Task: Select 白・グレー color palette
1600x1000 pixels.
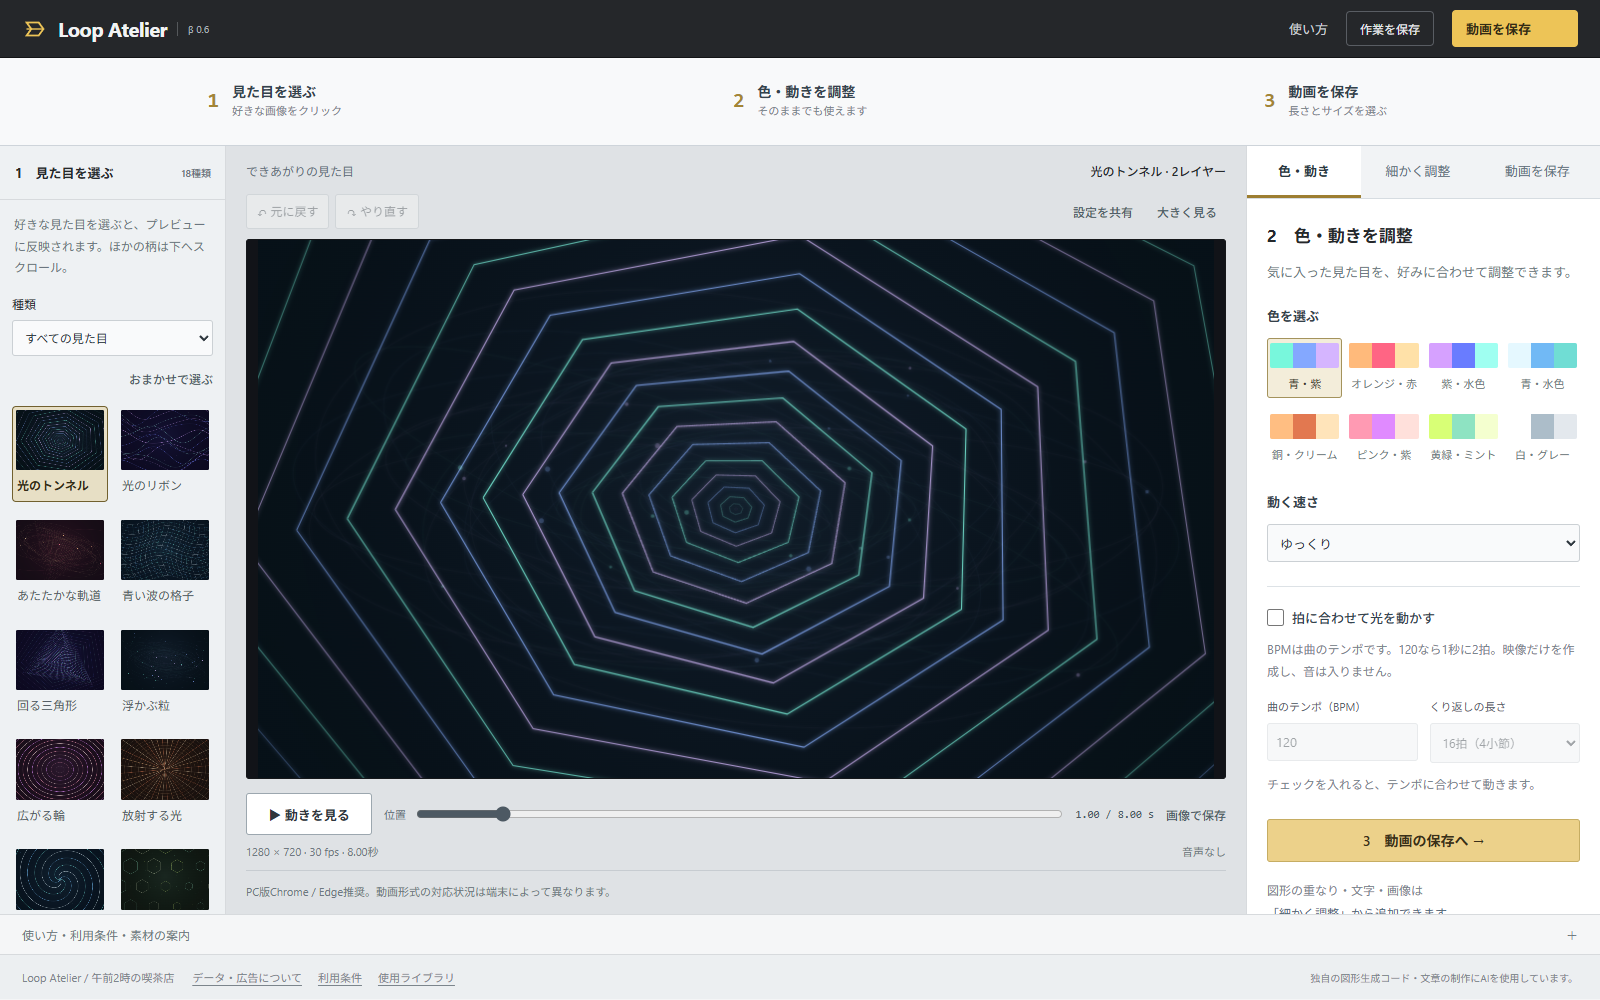Action: [1542, 438]
